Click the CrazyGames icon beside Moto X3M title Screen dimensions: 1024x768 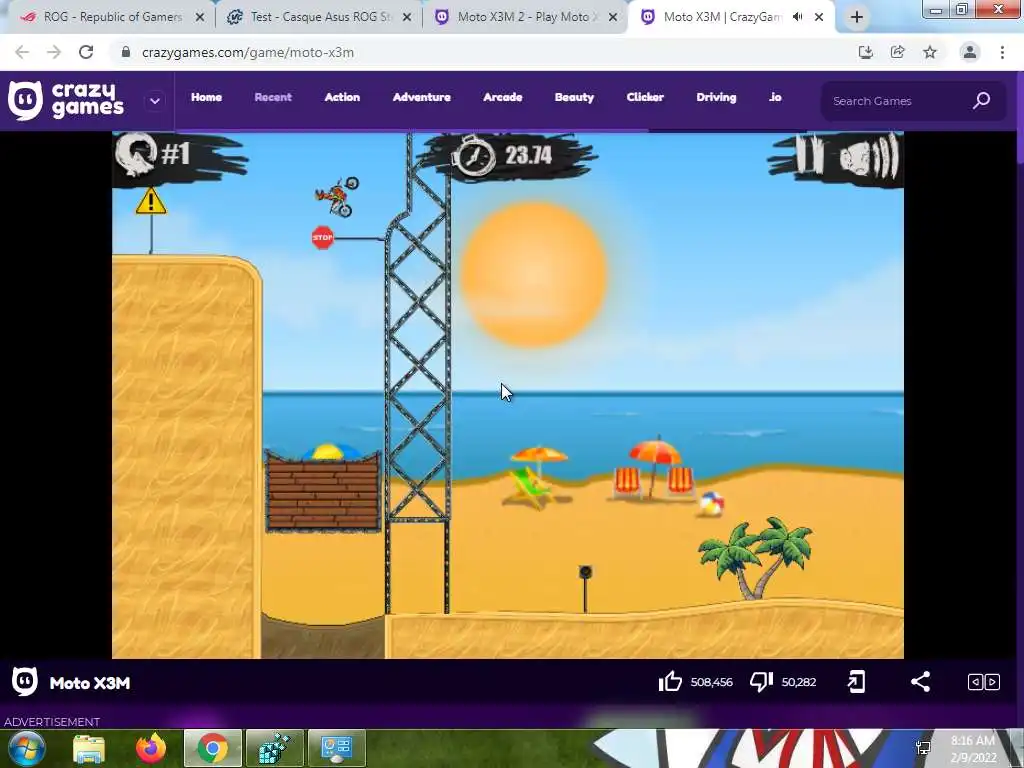point(25,682)
